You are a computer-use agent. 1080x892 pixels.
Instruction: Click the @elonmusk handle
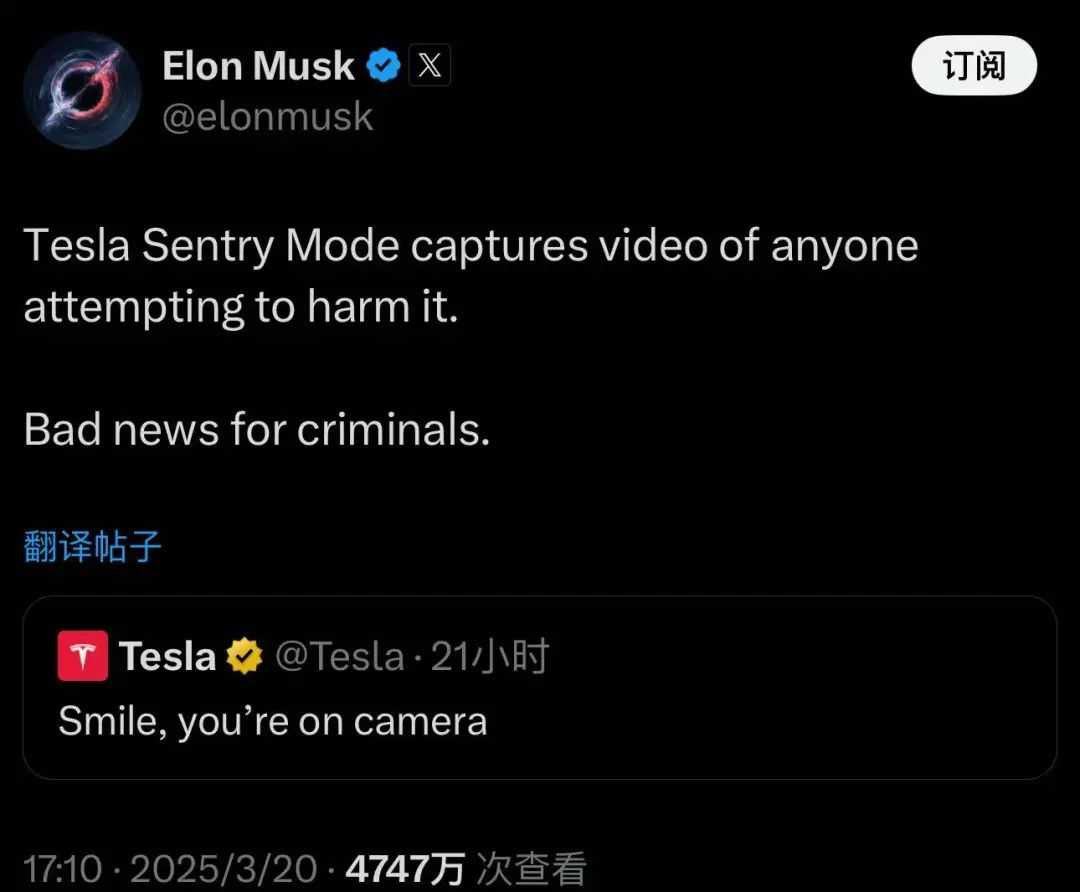pos(267,117)
